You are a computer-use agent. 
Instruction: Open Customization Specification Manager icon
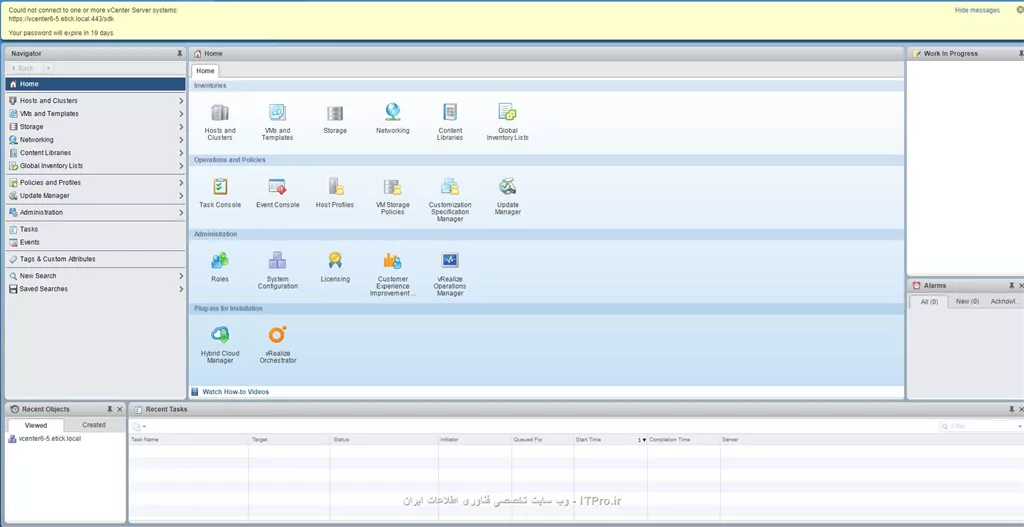[450, 187]
